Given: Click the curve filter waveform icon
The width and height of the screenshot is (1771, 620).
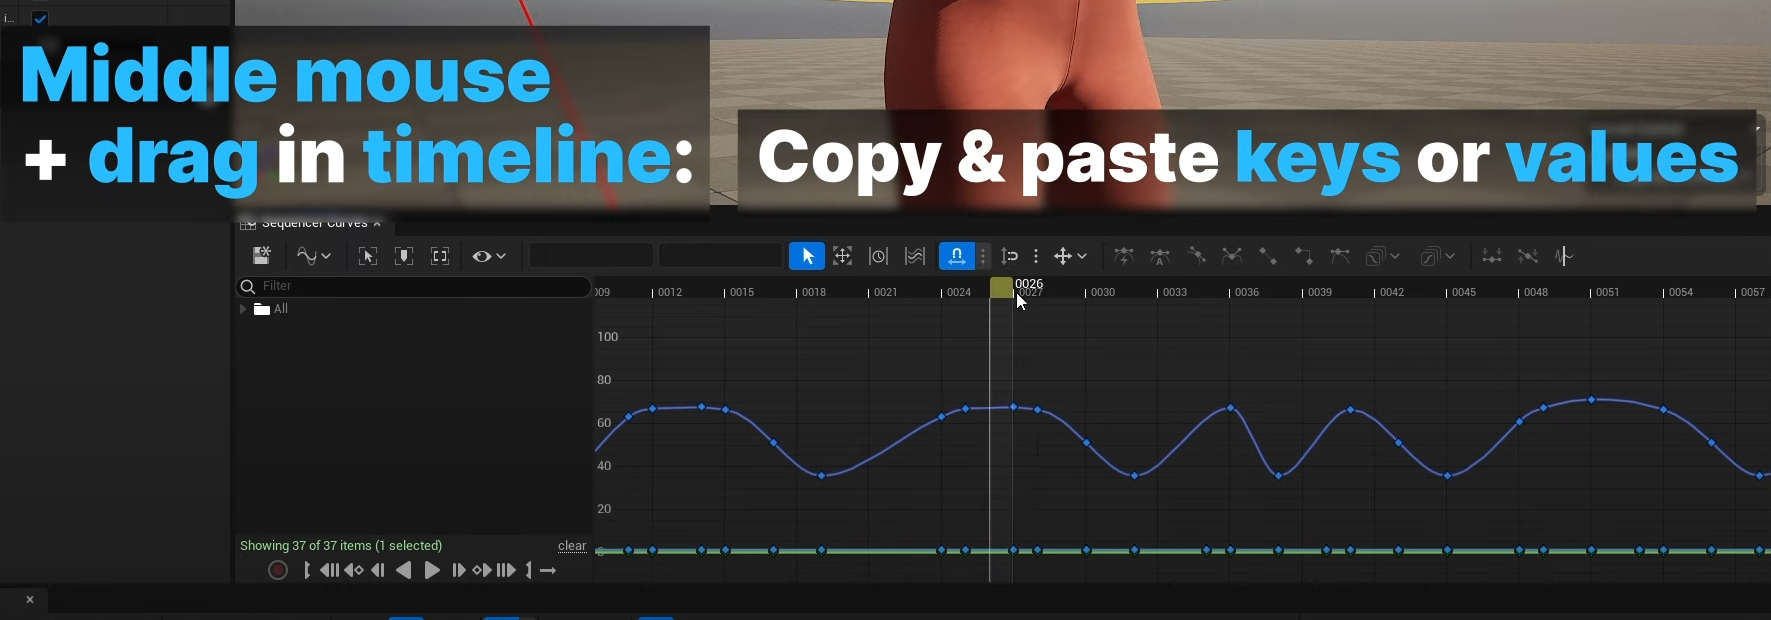Looking at the screenshot, I should tap(1565, 256).
